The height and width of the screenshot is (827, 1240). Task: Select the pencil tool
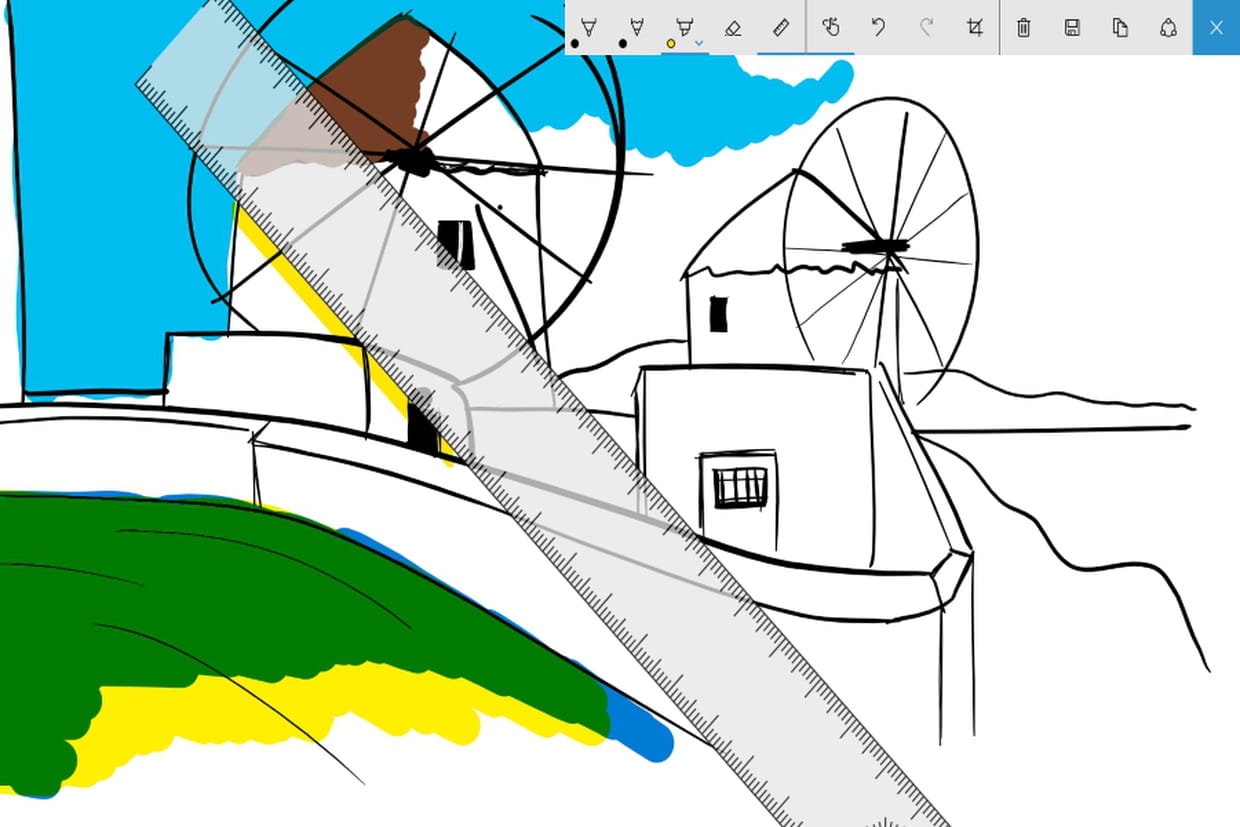636,28
